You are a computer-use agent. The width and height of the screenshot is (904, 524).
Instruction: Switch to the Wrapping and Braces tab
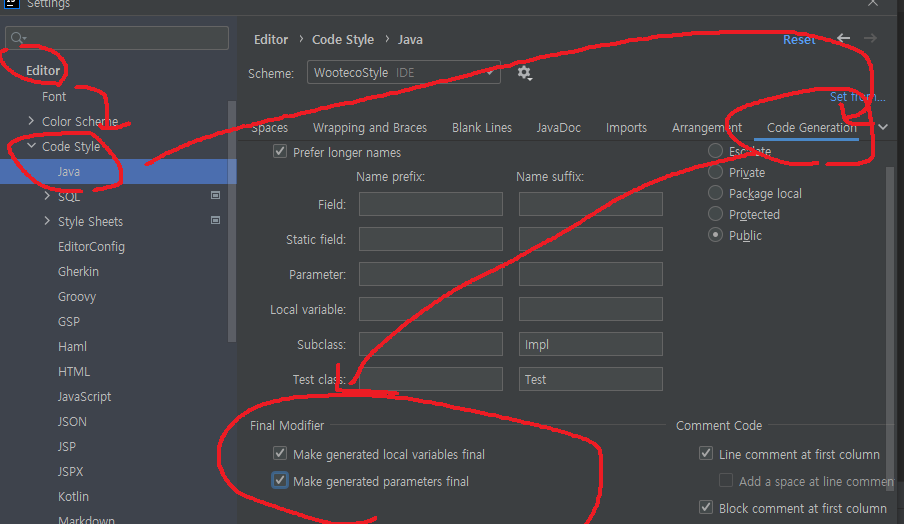tap(370, 127)
